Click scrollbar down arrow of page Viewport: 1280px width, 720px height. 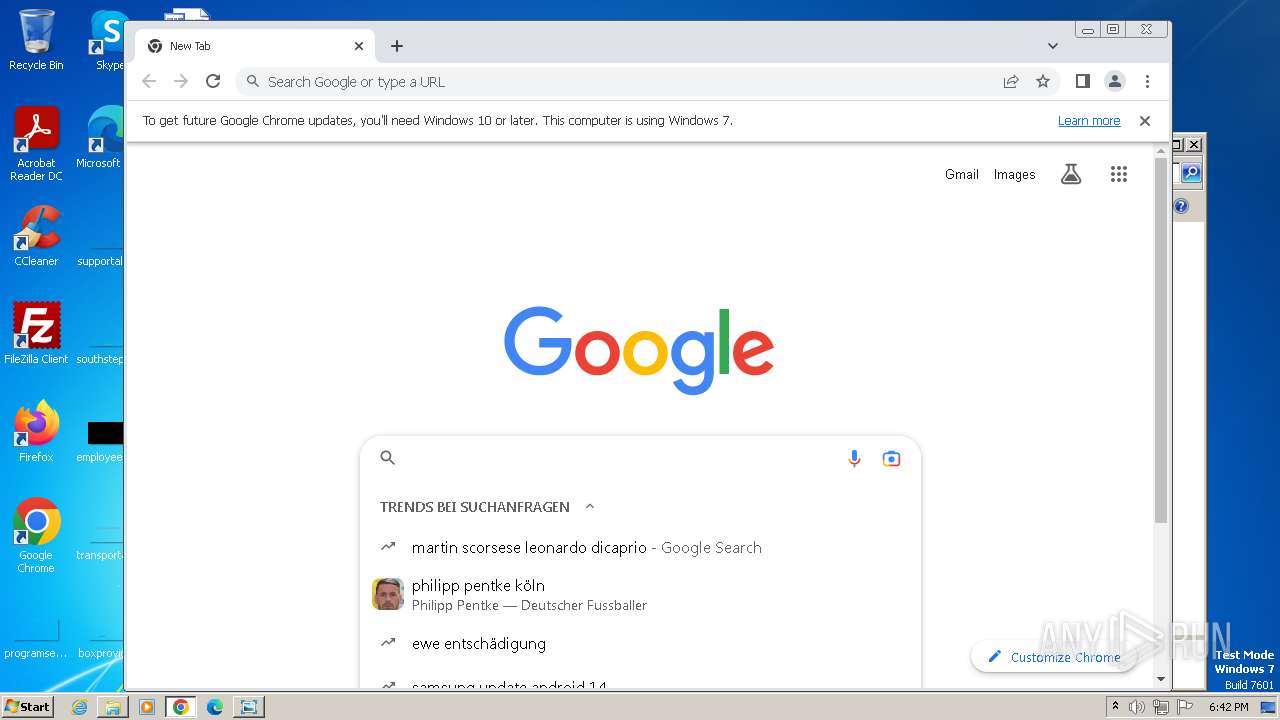[x=1161, y=679]
